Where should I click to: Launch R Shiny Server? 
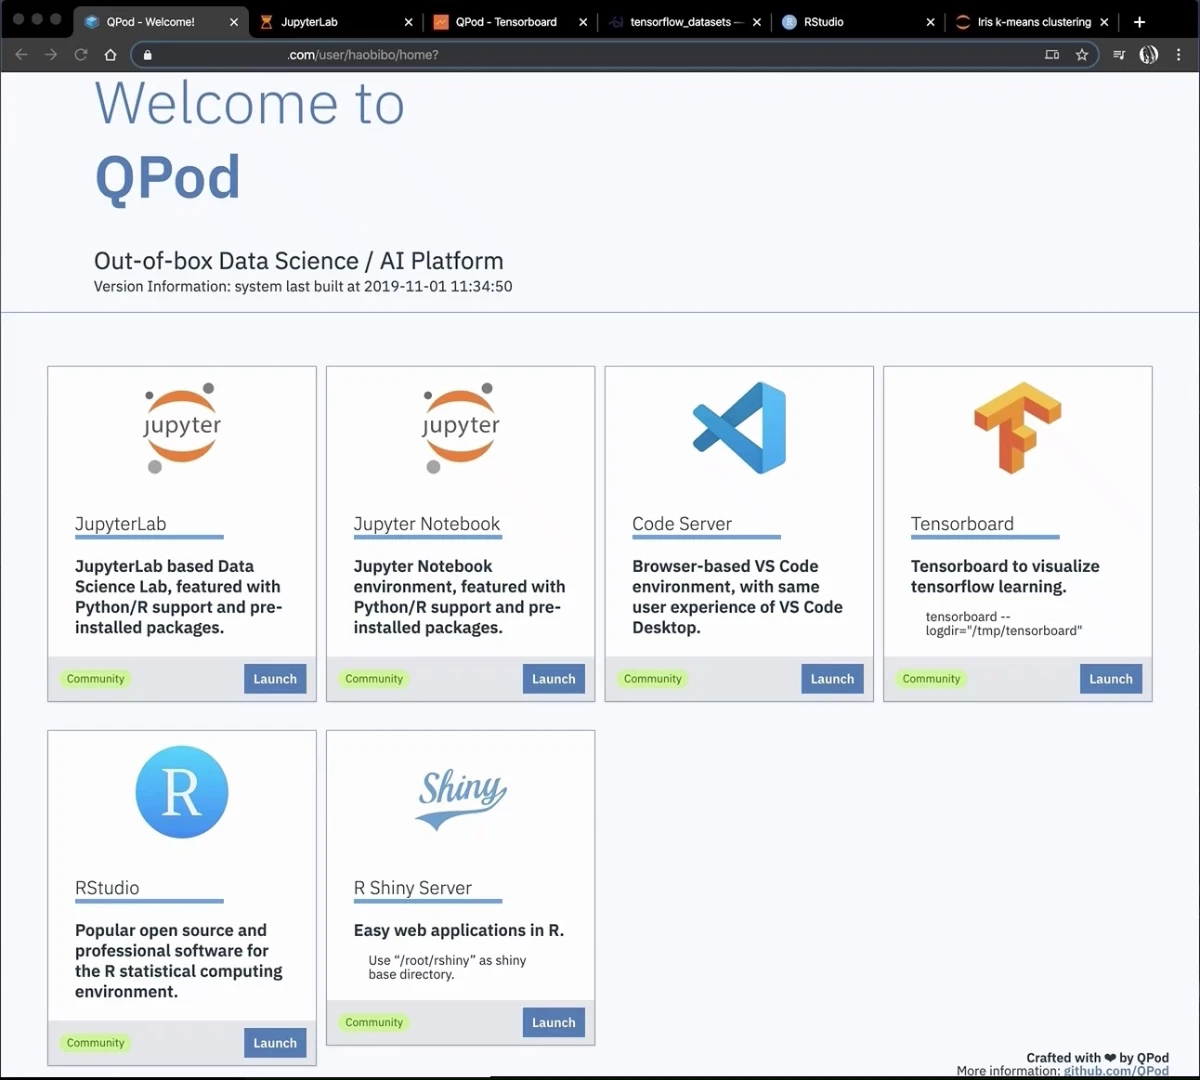(x=554, y=1022)
